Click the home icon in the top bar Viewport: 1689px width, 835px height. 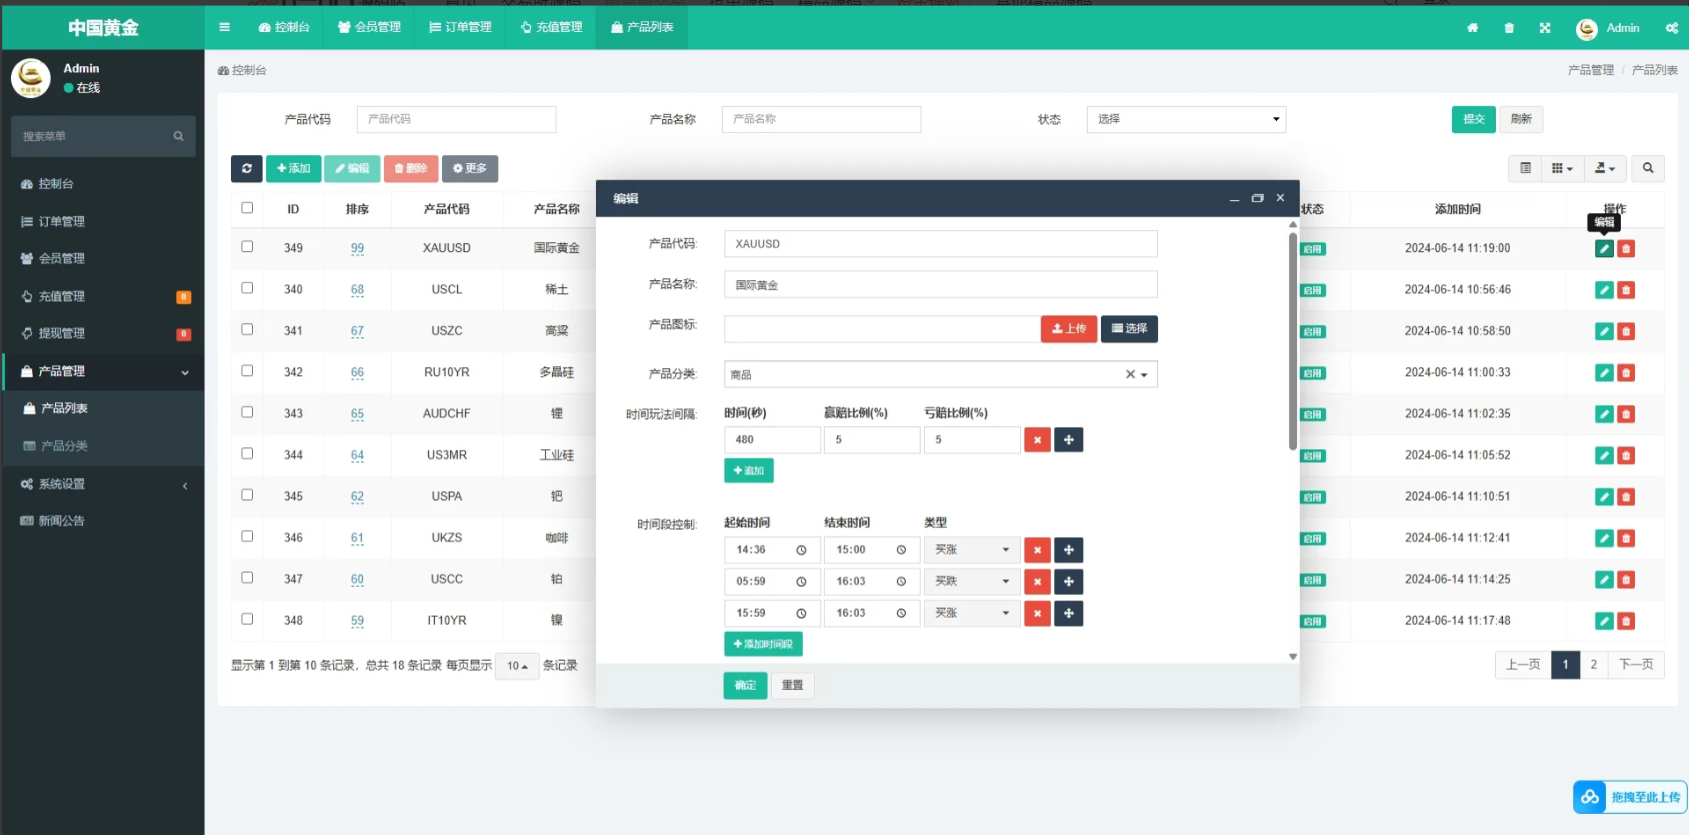pyautogui.click(x=1472, y=28)
